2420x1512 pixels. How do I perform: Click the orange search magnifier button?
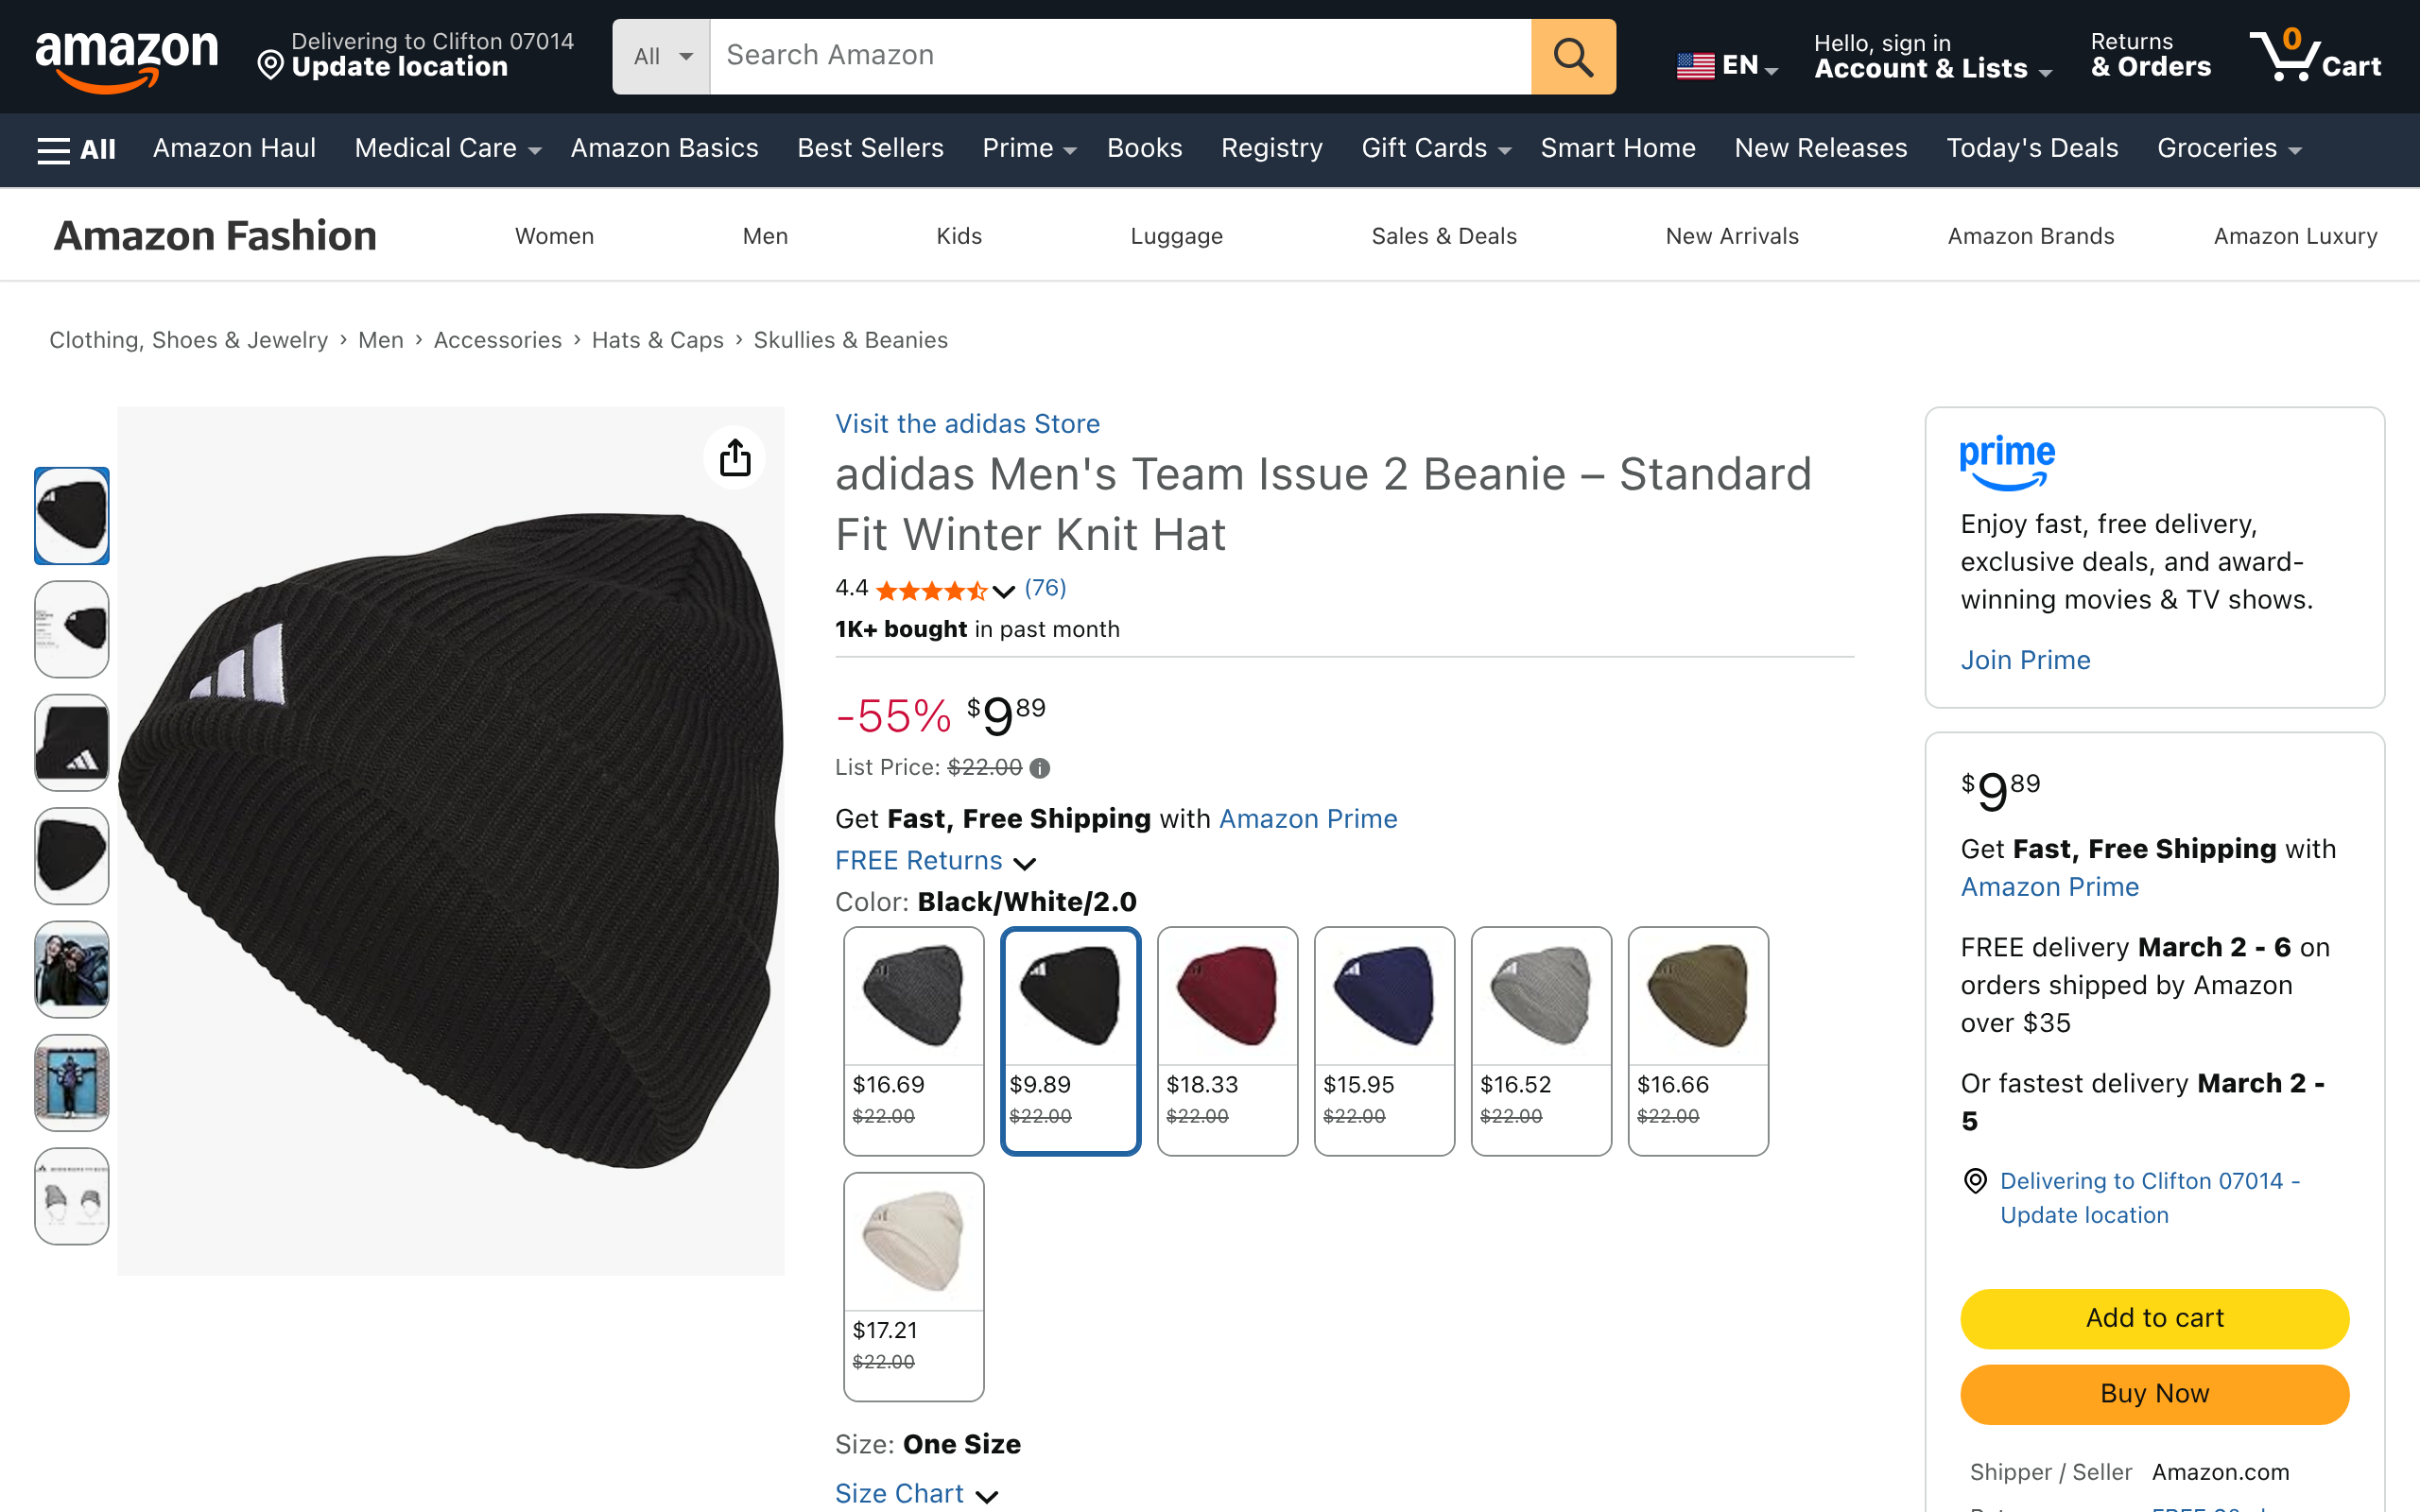(1572, 57)
